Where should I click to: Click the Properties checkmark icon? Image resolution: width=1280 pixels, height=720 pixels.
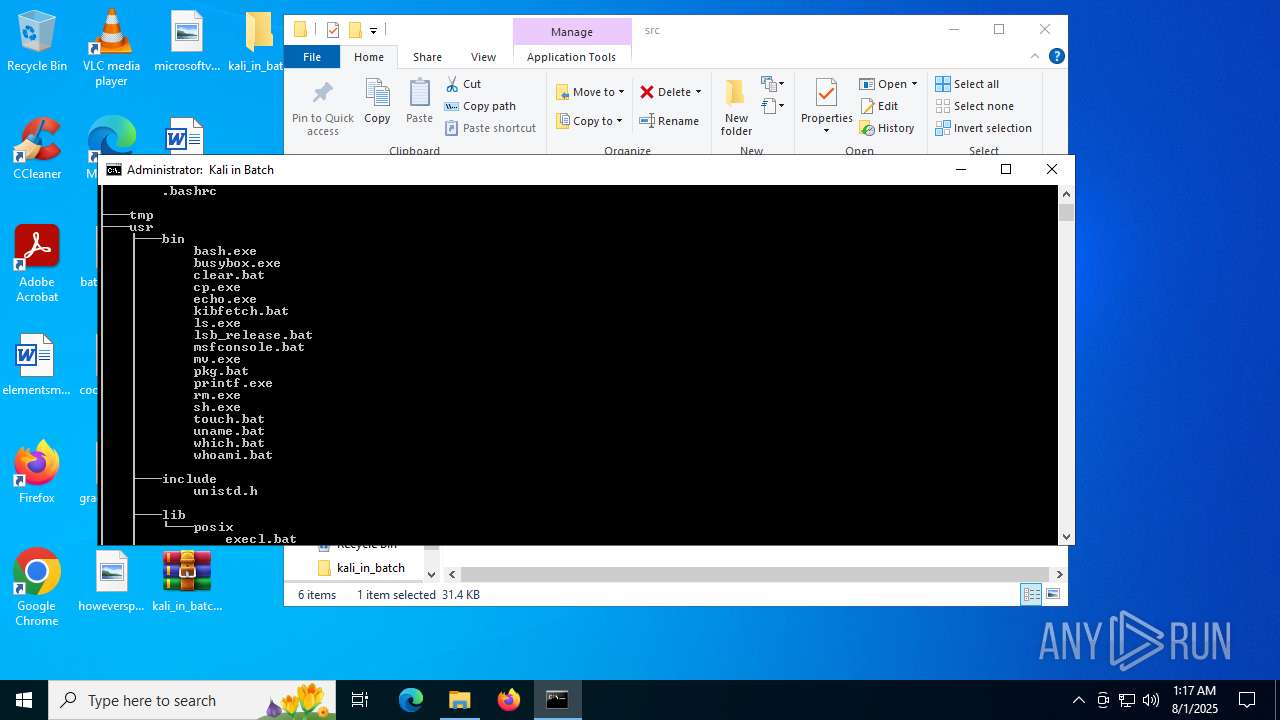click(826, 94)
